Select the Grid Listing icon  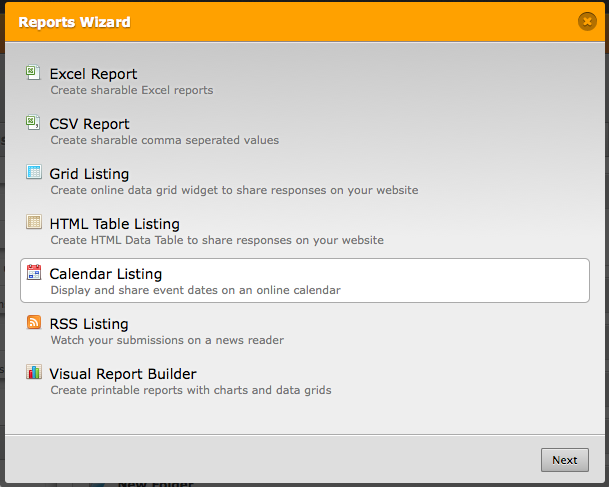point(33,172)
